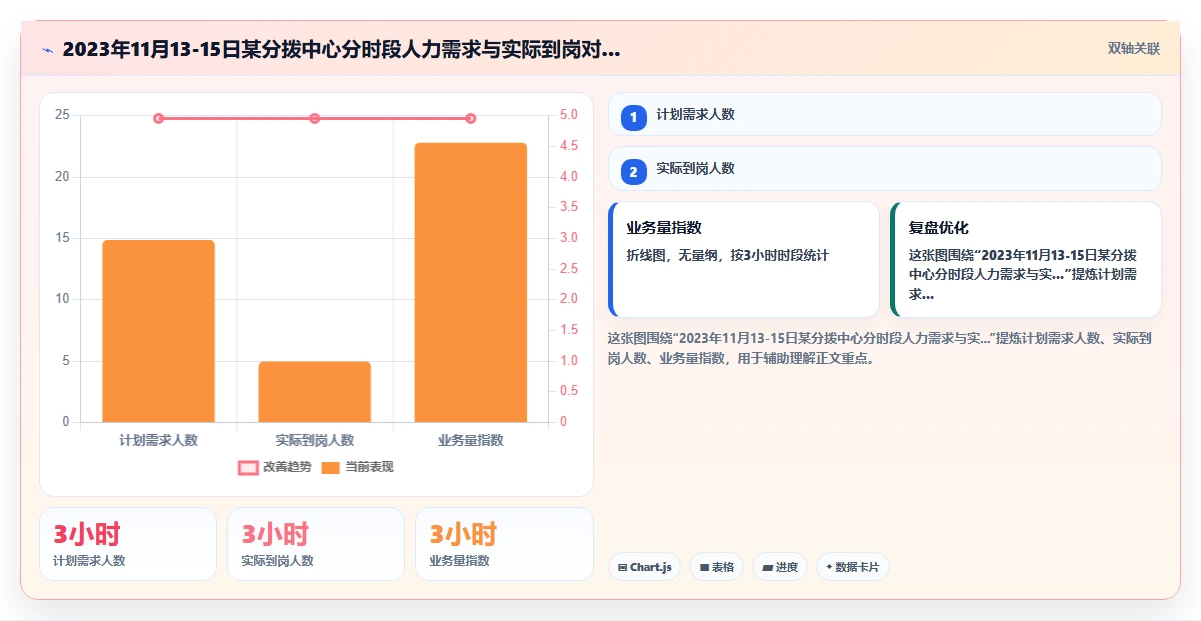Click the pink 改善趋势 legend swatch

pos(248,467)
